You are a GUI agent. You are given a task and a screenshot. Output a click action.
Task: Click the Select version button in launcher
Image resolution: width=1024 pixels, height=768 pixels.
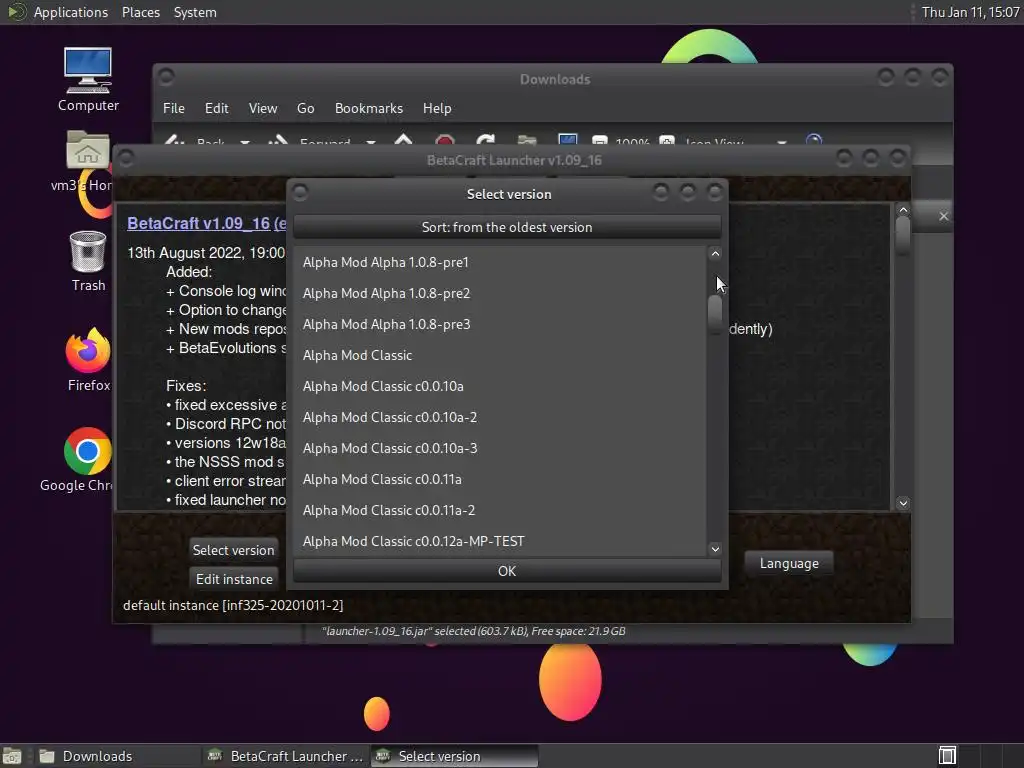233,550
